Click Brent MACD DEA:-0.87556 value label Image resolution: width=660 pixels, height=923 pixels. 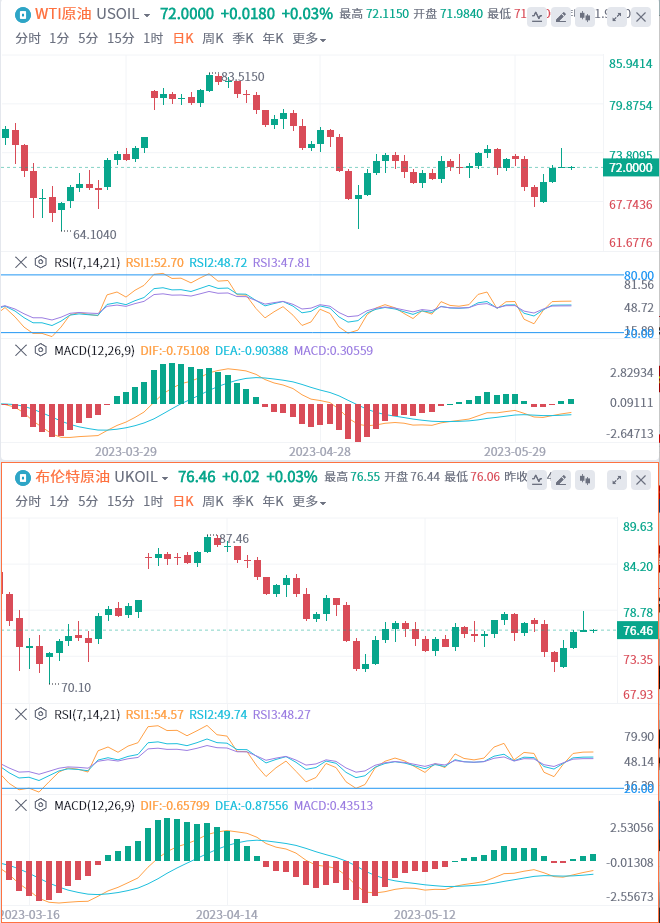click(x=251, y=805)
